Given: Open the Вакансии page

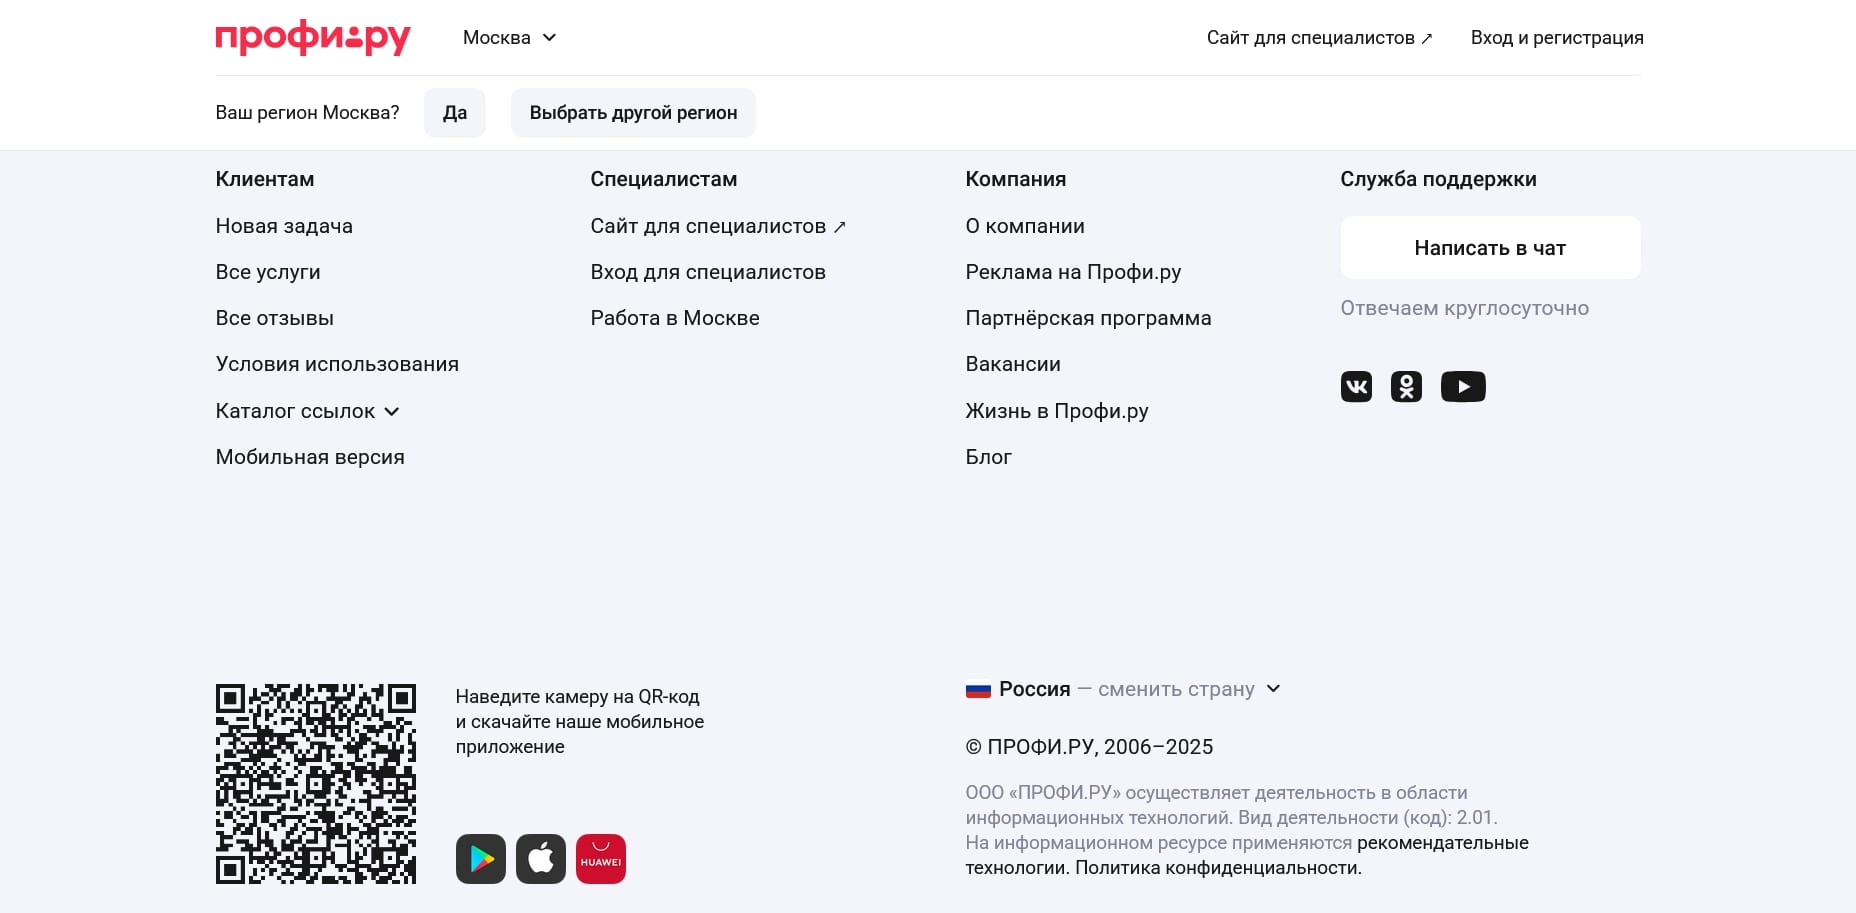Looking at the screenshot, I should pyautogui.click(x=1012, y=364).
